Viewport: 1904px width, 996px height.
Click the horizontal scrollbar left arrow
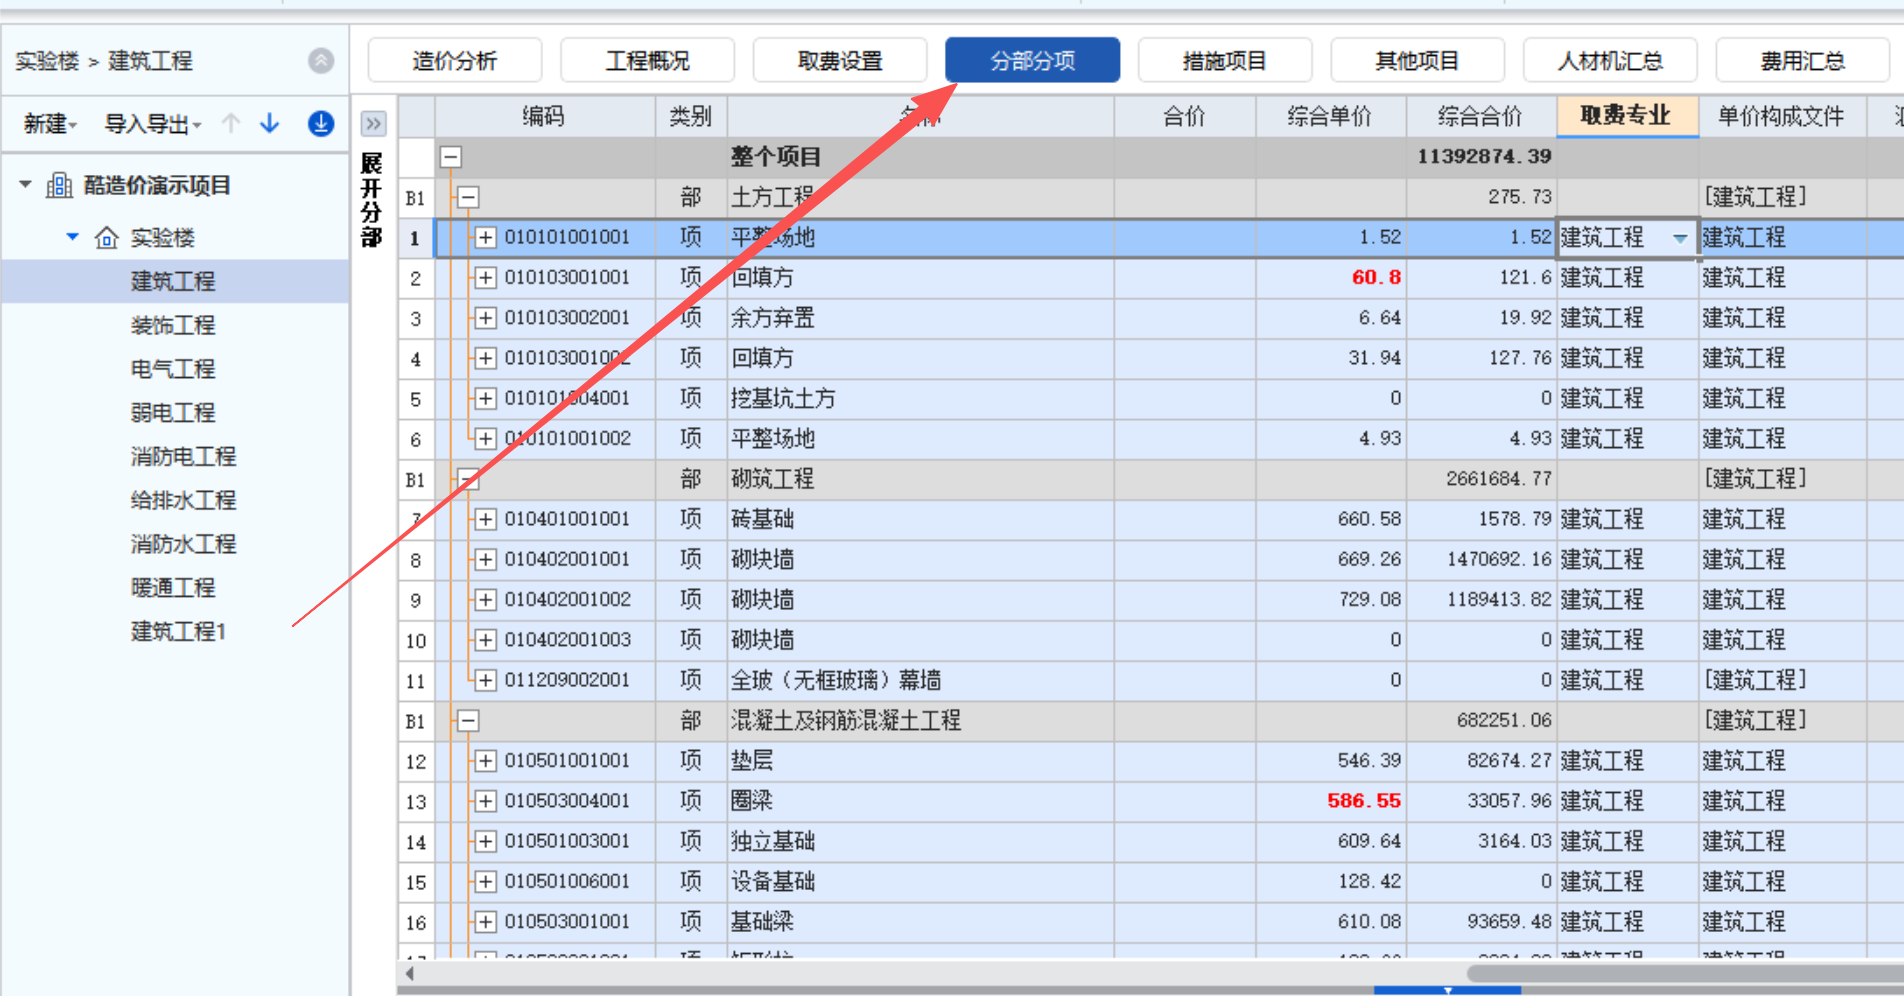click(410, 973)
